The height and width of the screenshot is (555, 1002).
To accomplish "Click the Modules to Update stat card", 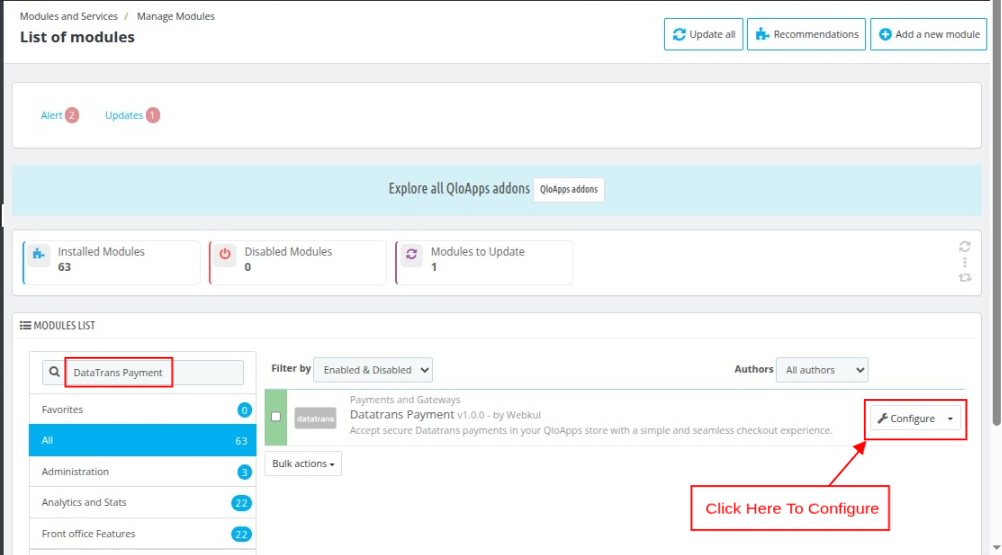I will (484, 262).
